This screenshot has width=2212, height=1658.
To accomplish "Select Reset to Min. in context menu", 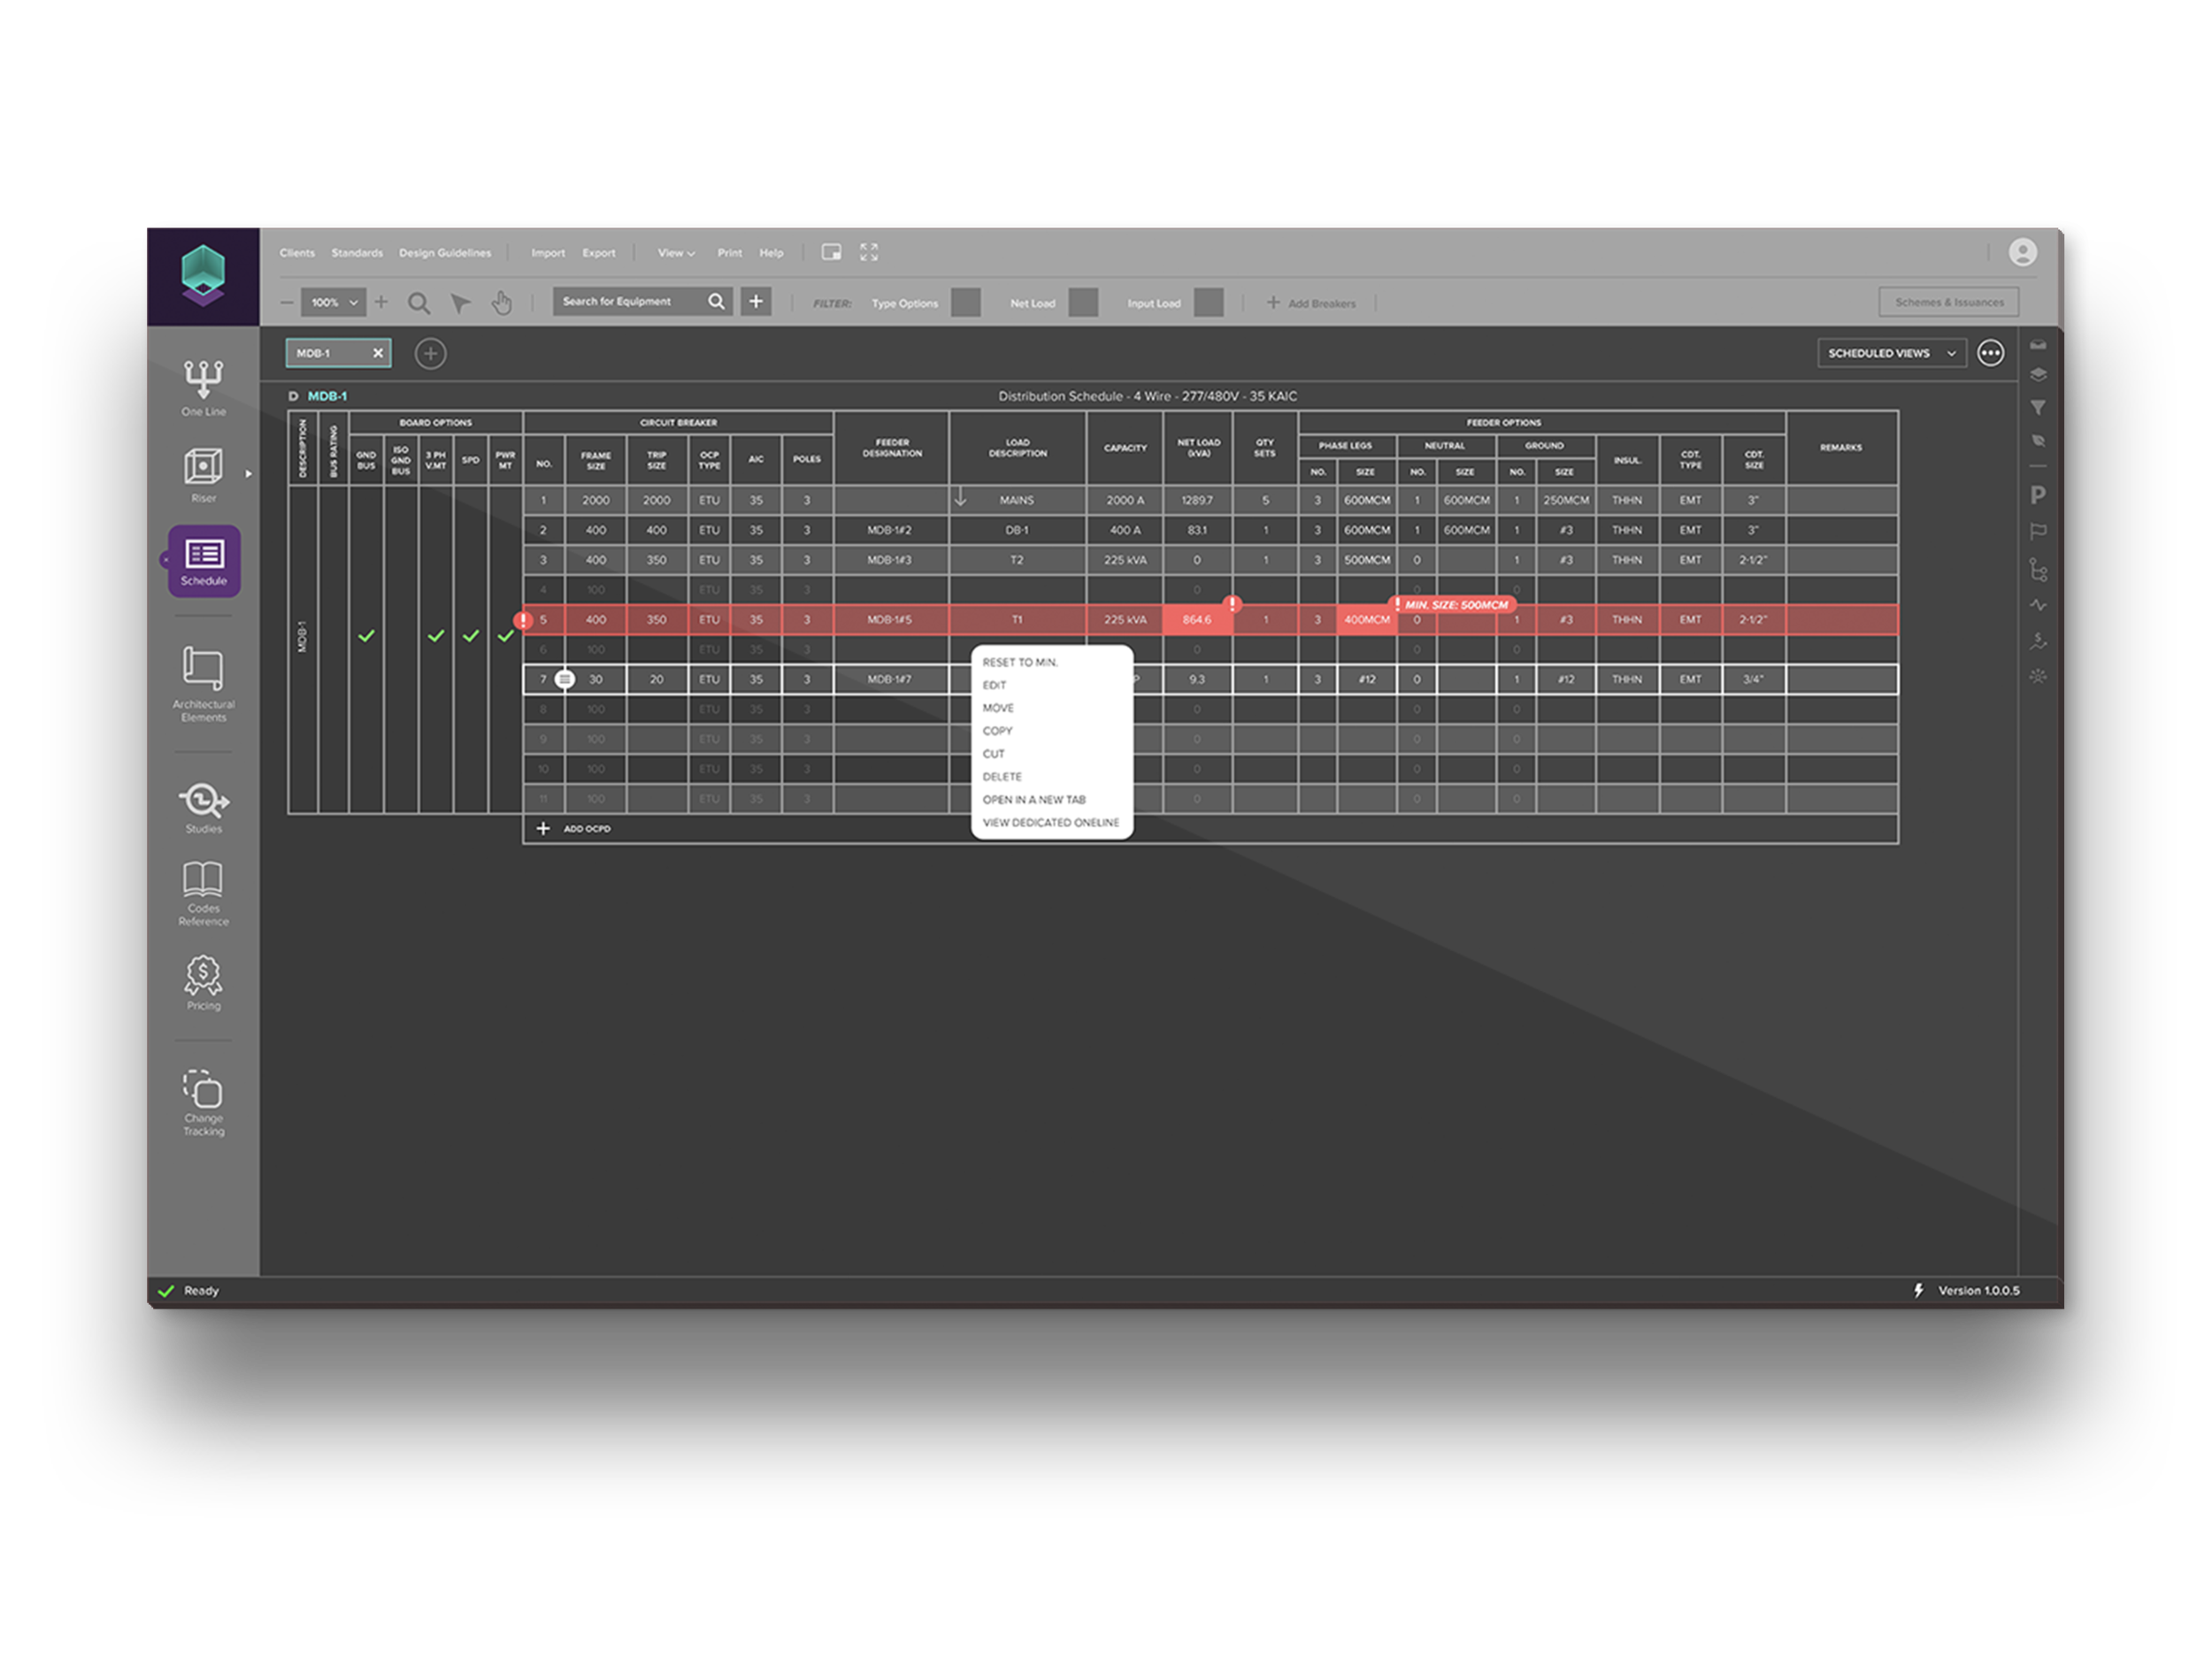I will pos(1019,662).
